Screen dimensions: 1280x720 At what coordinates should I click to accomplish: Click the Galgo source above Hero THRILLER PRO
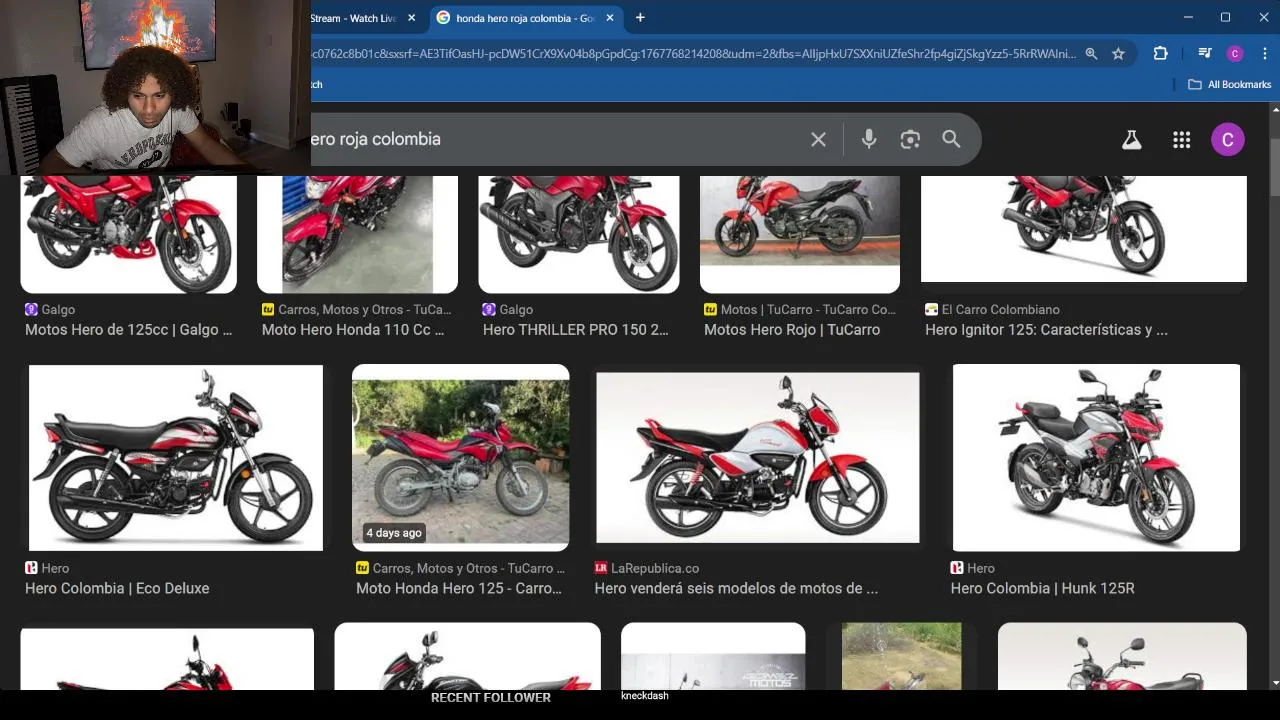pyautogui.click(x=516, y=310)
